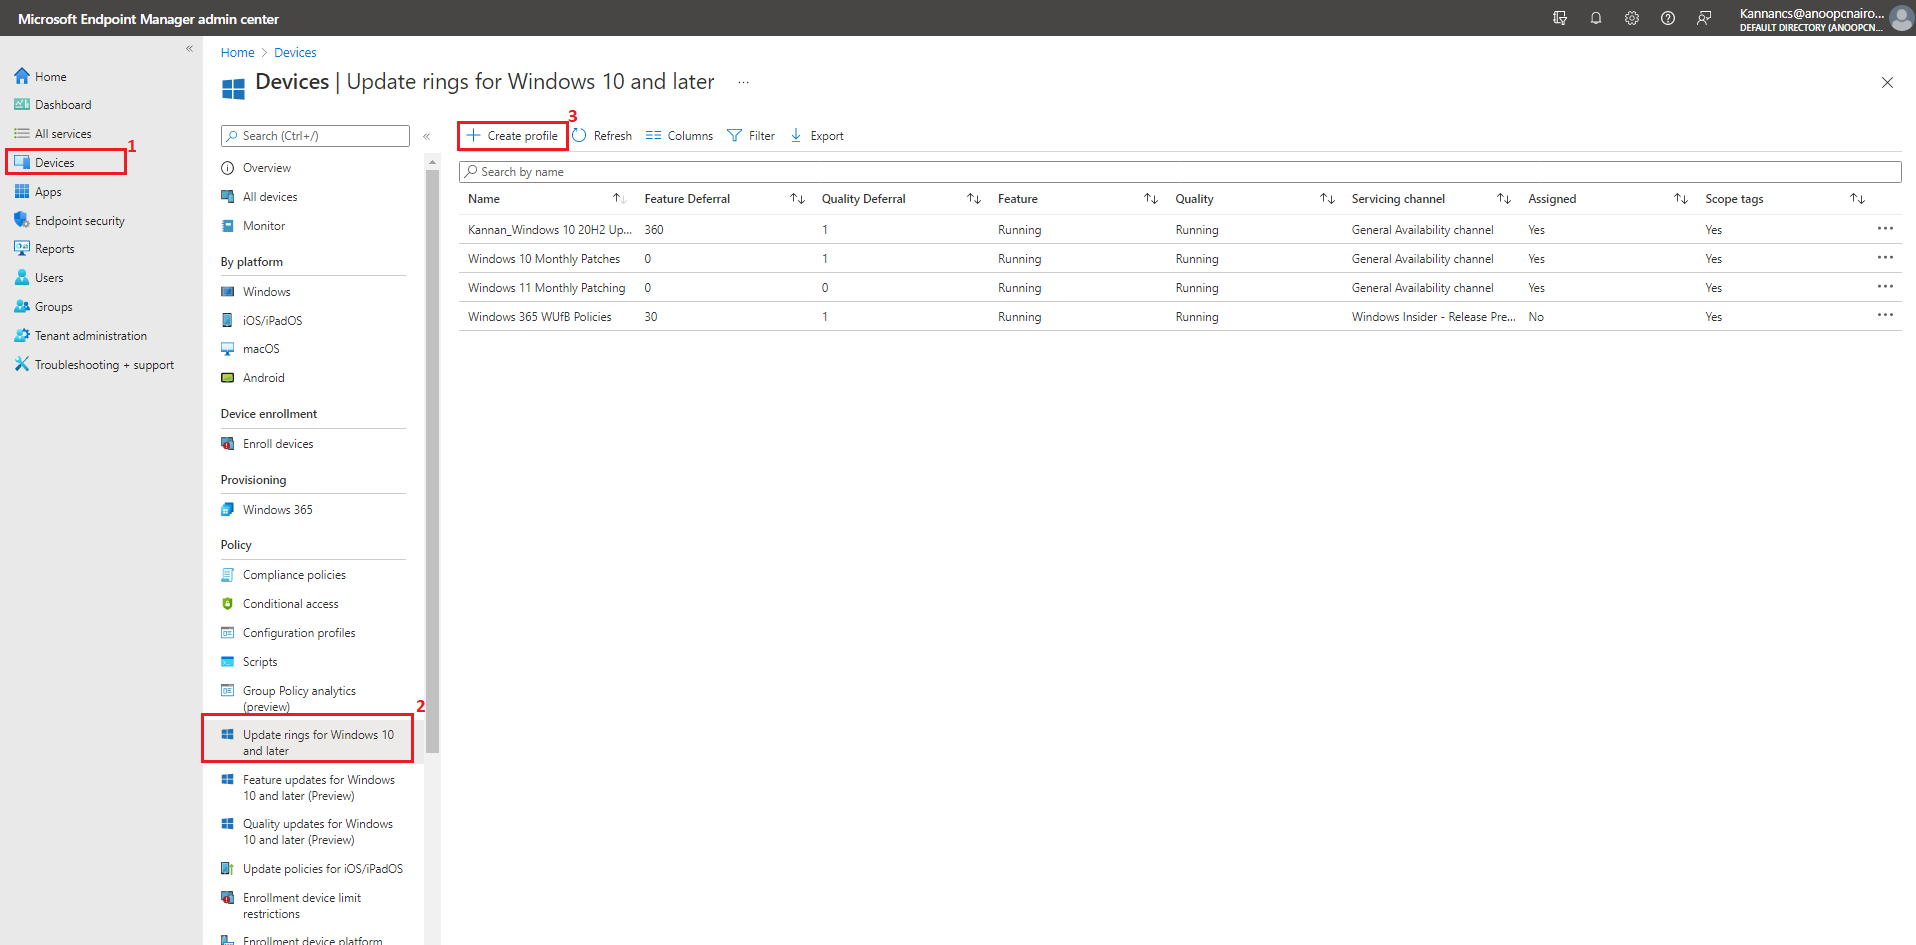Open Android platform devices
This screenshot has height=945, width=1916.
263,377
